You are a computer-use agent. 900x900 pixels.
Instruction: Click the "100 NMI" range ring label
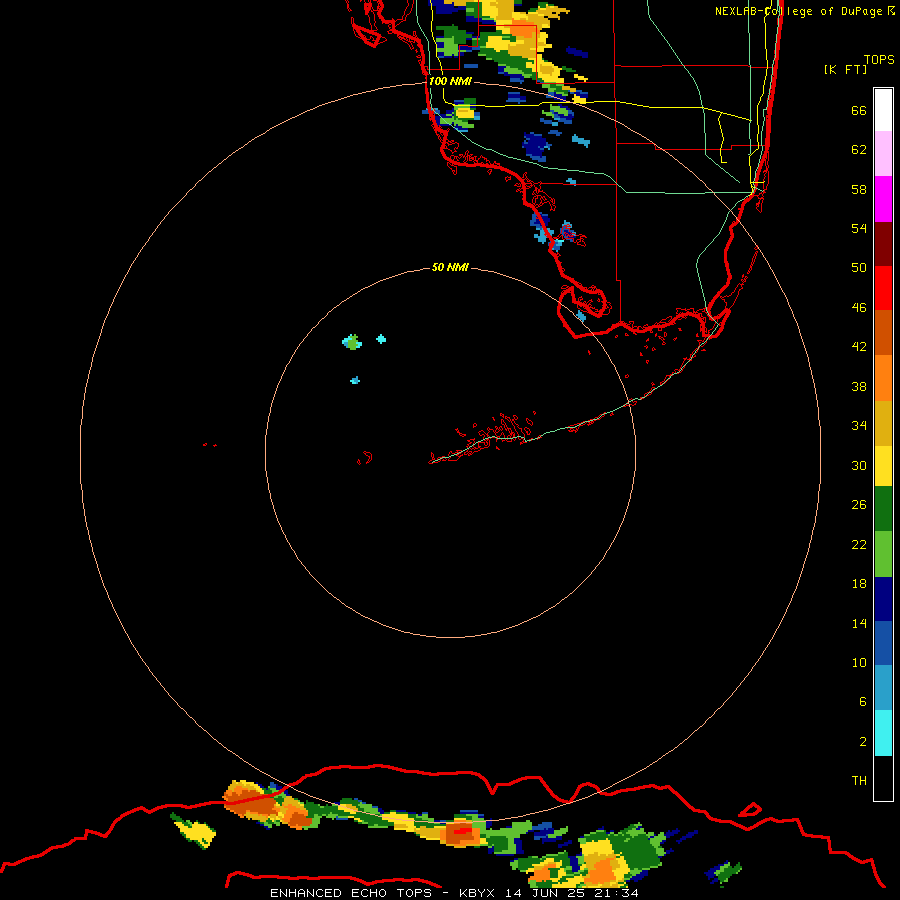tap(450, 81)
